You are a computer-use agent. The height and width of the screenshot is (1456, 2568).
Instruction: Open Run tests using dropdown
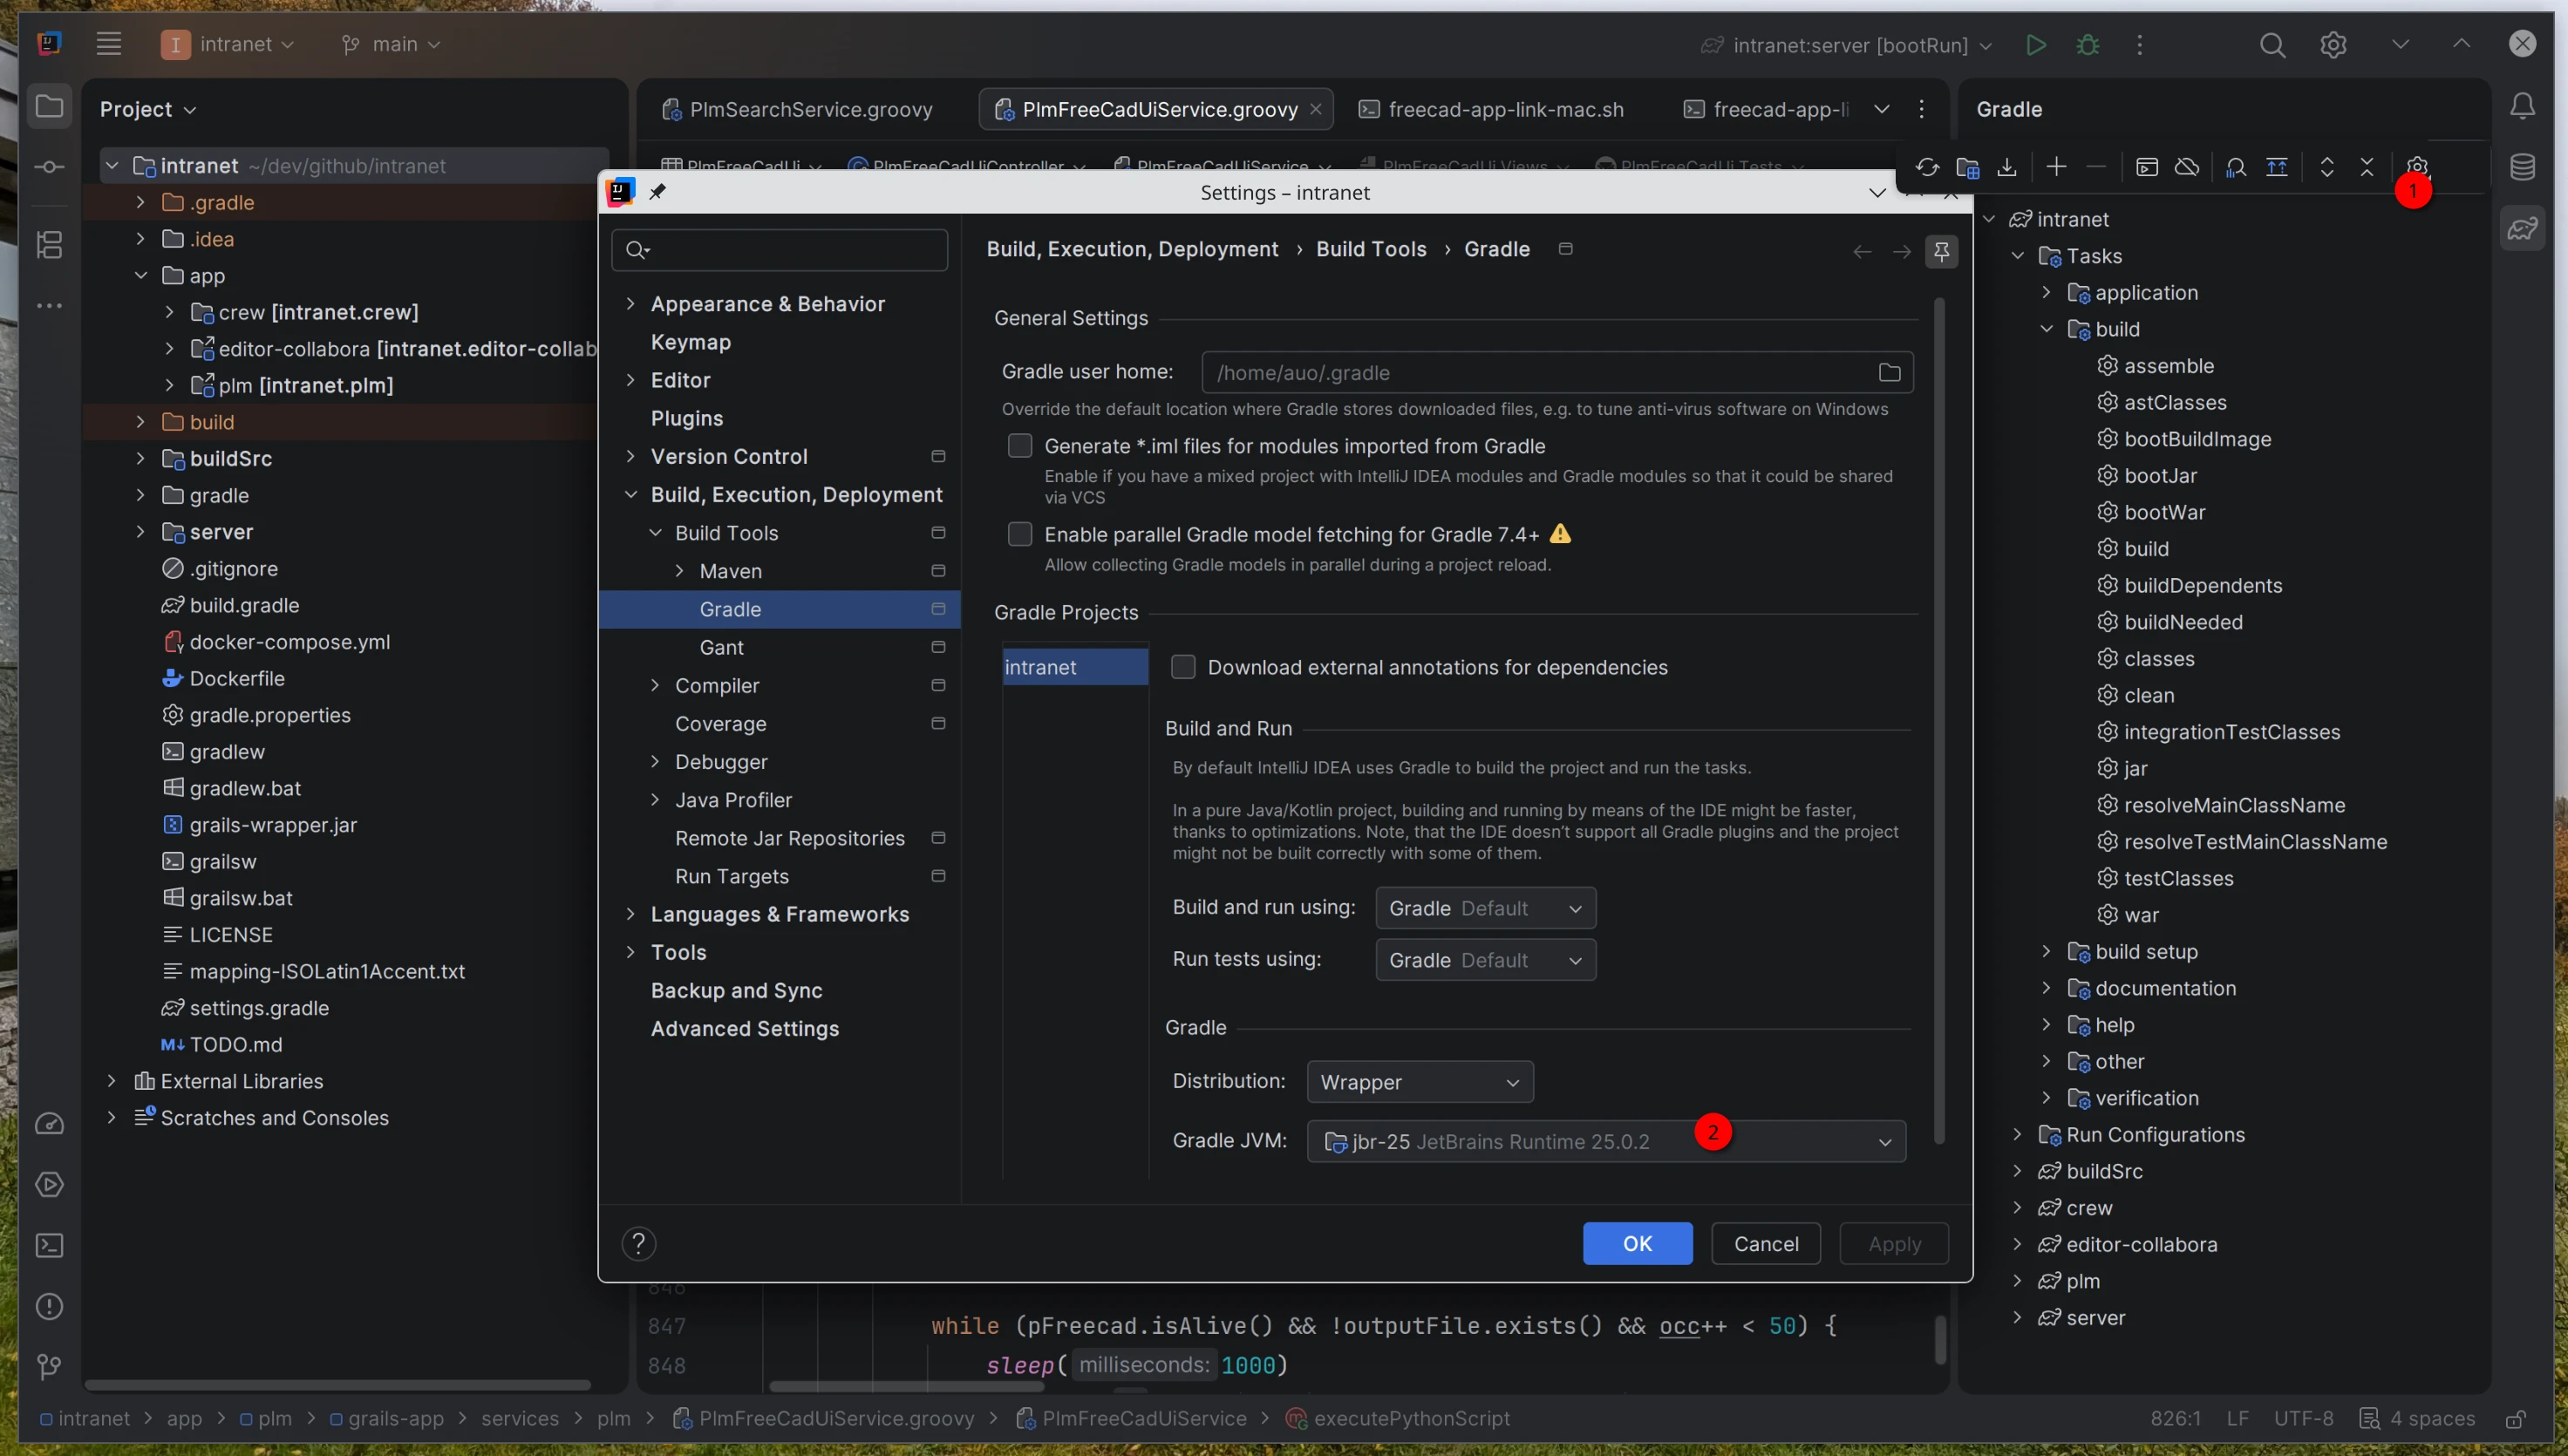point(1485,959)
